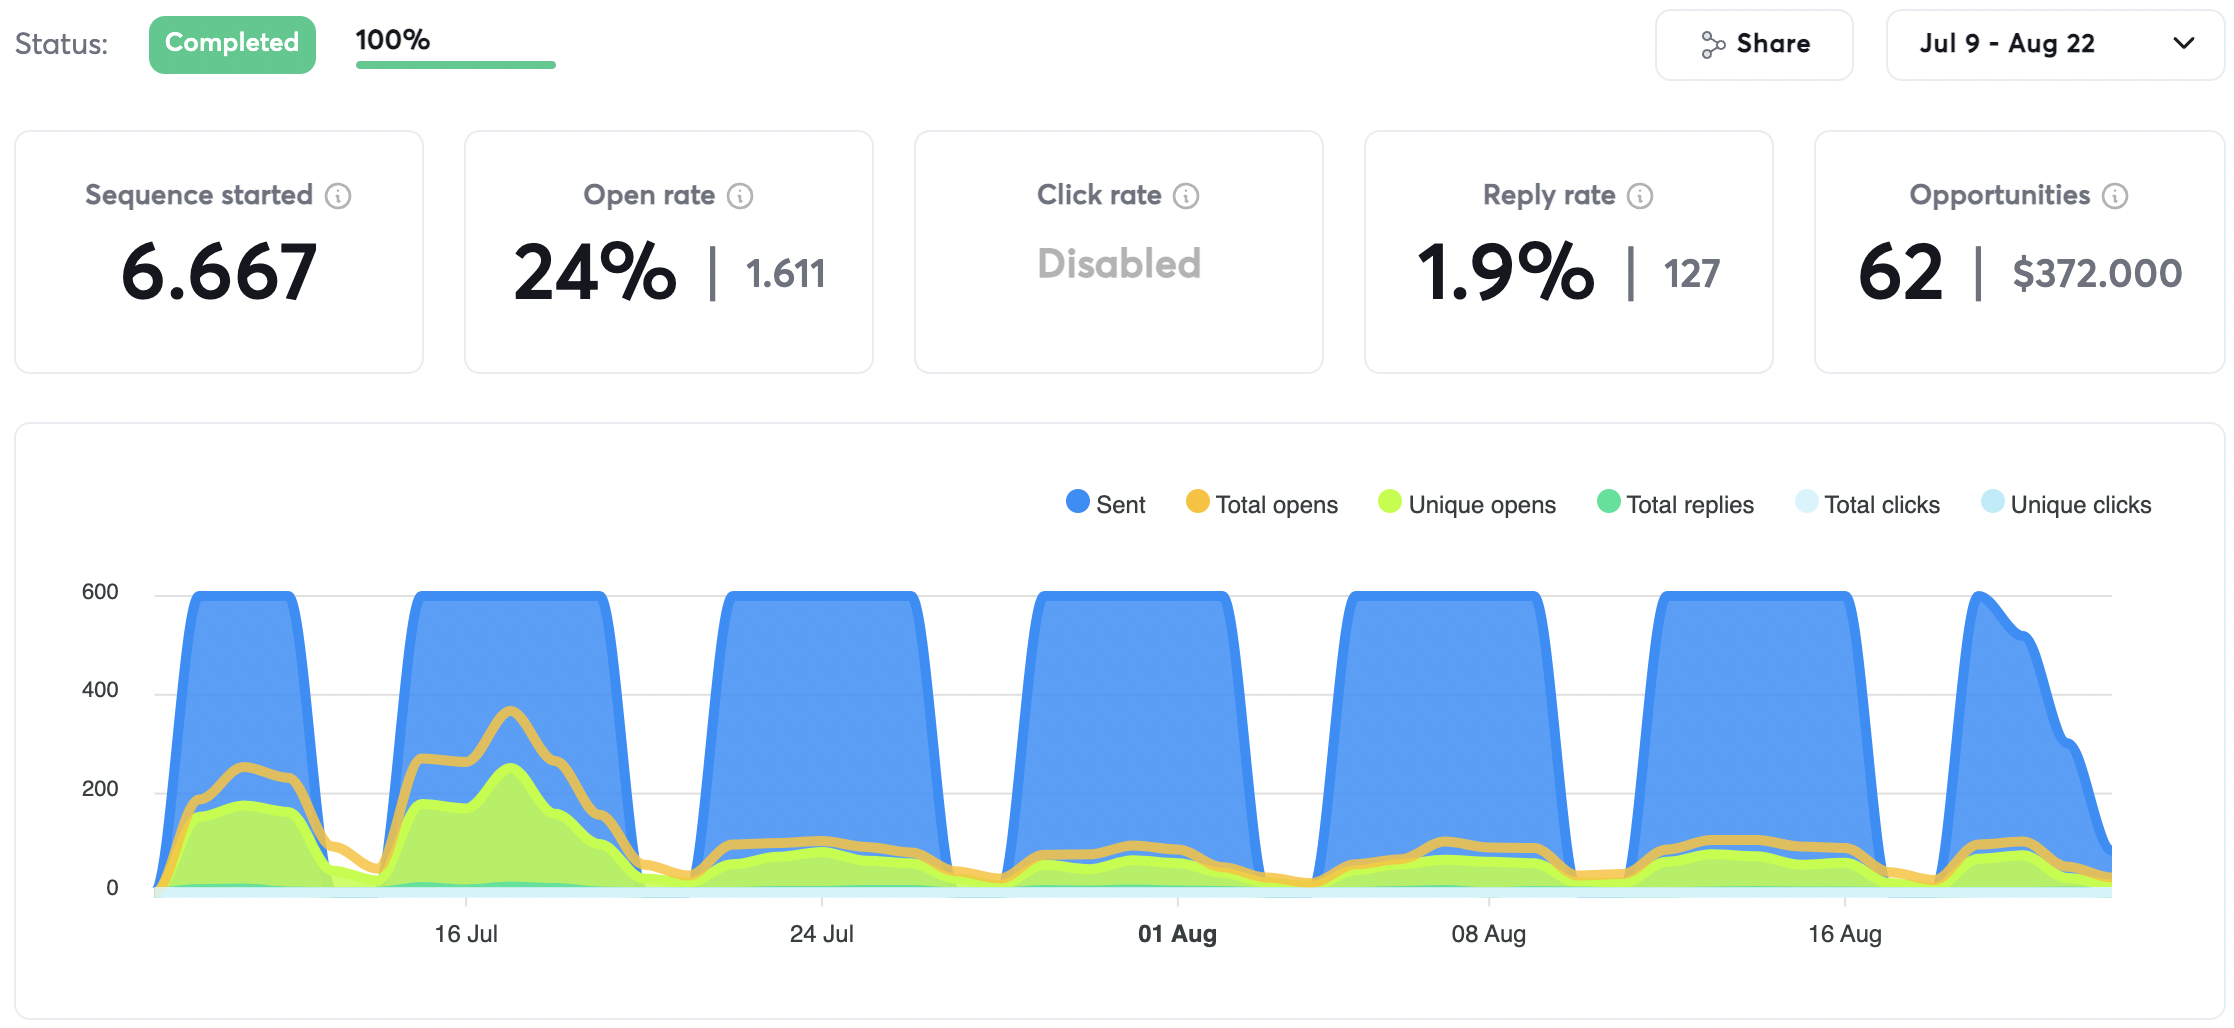Image resolution: width=2234 pixels, height=1028 pixels.
Task: Show the Unique clicks legend series
Action: point(2066,504)
